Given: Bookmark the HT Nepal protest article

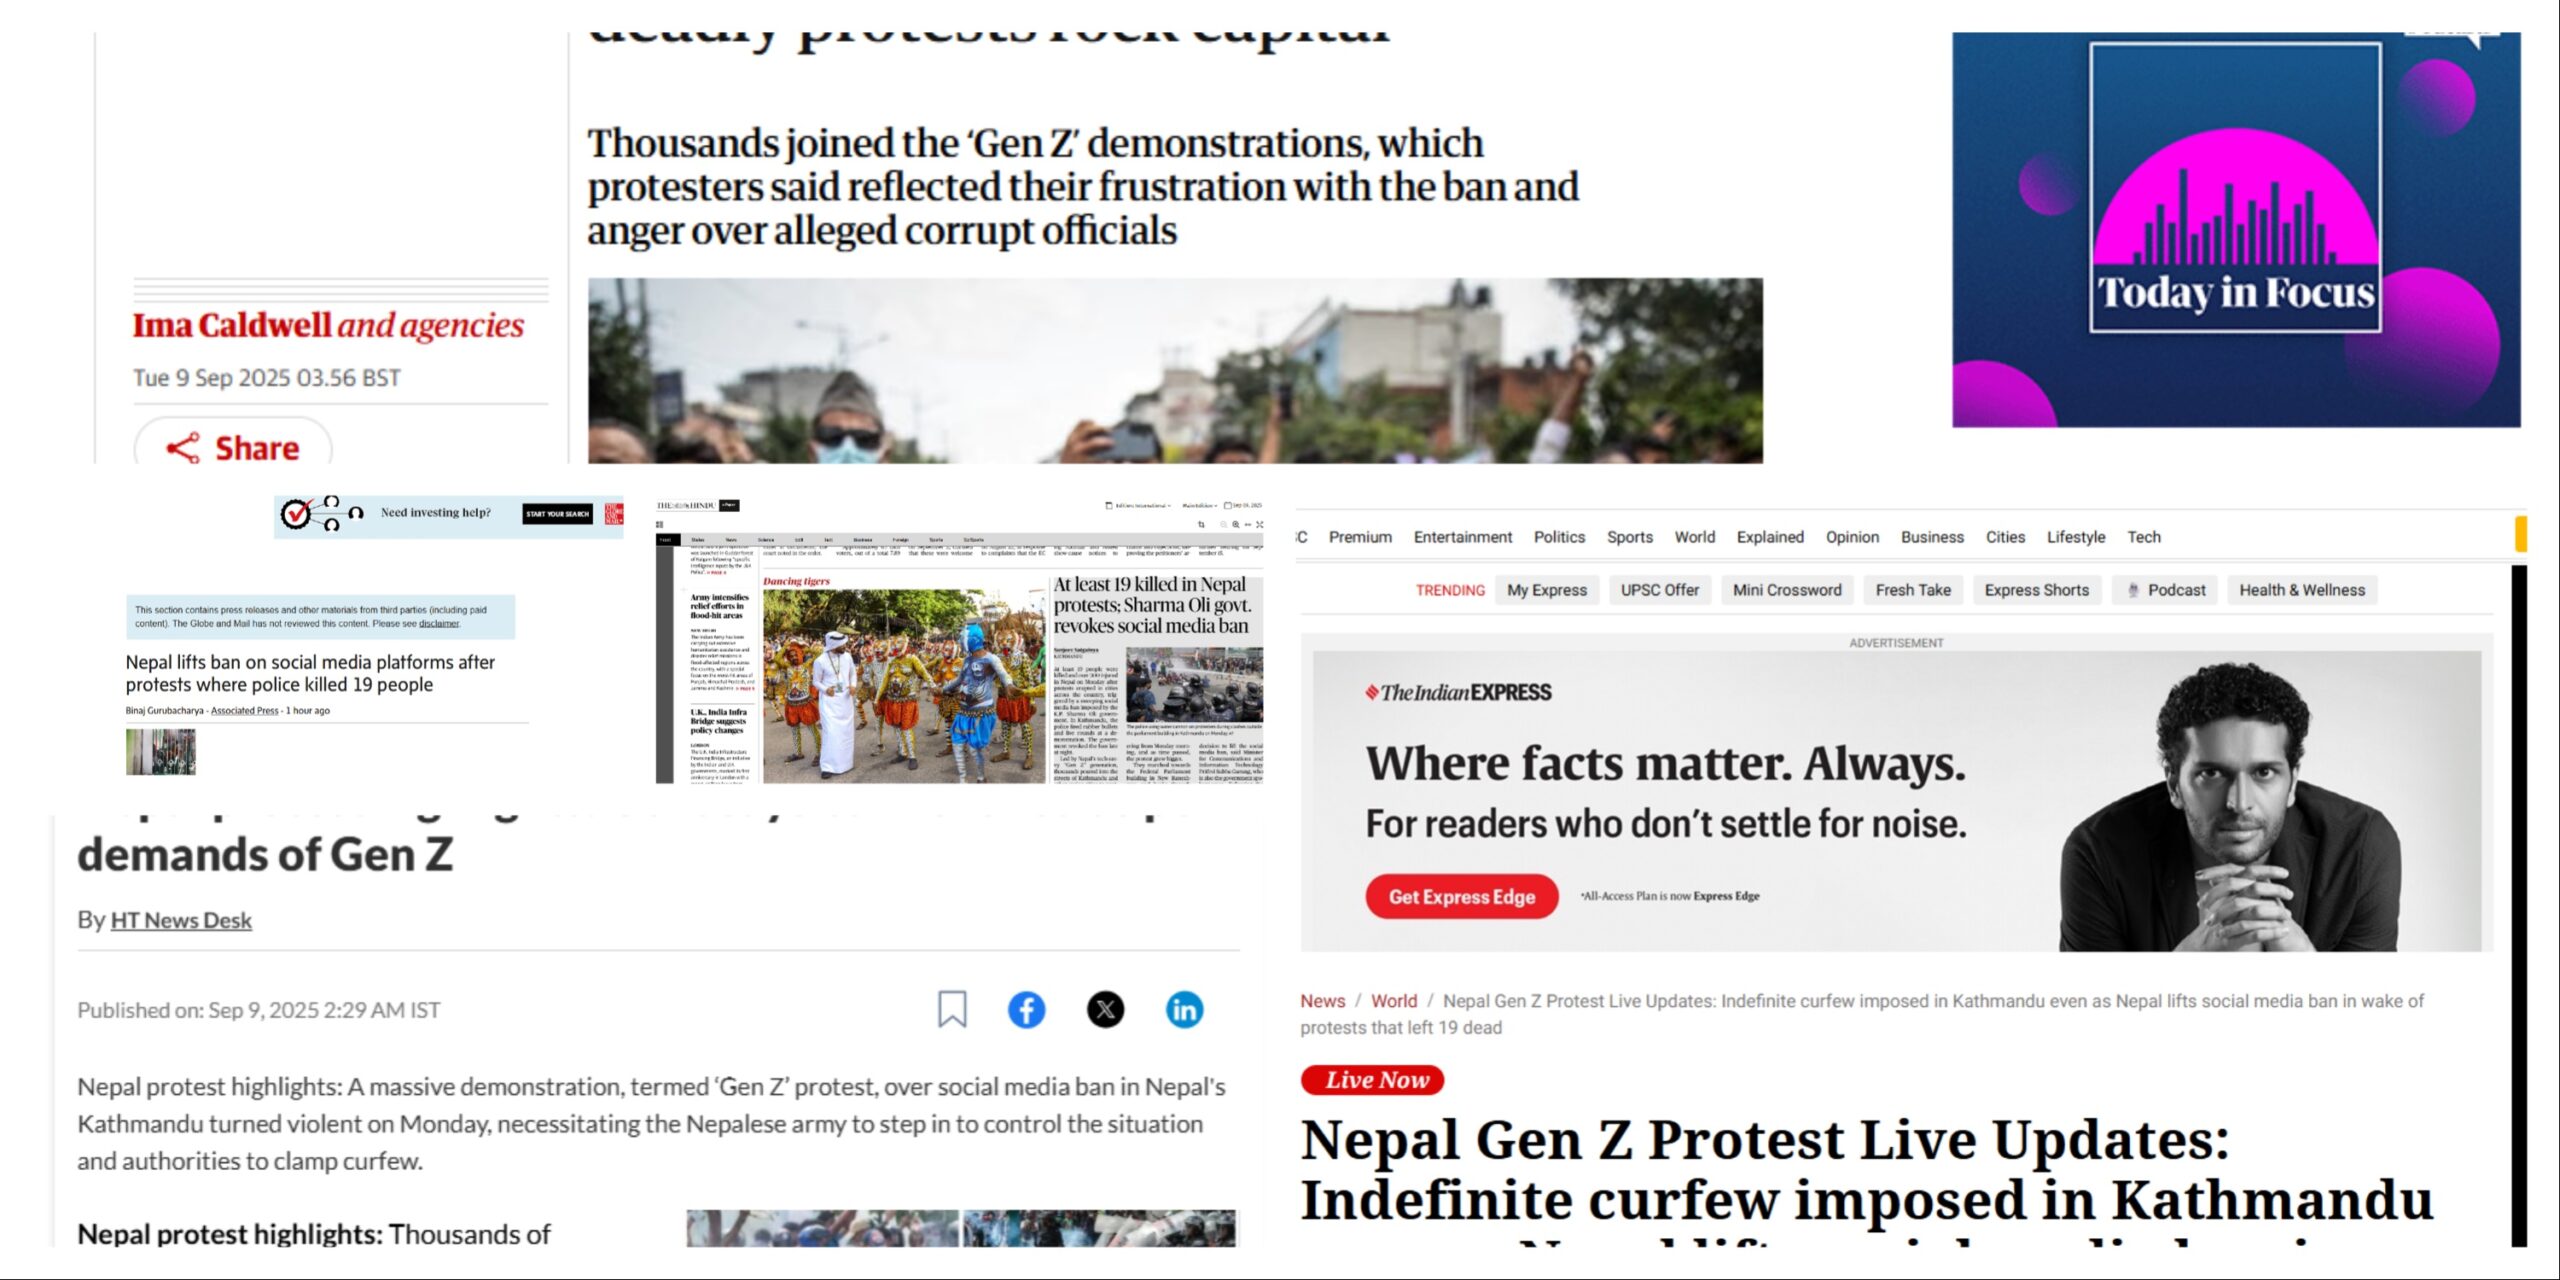Looking at the screenshot, I should (952, 1009).
